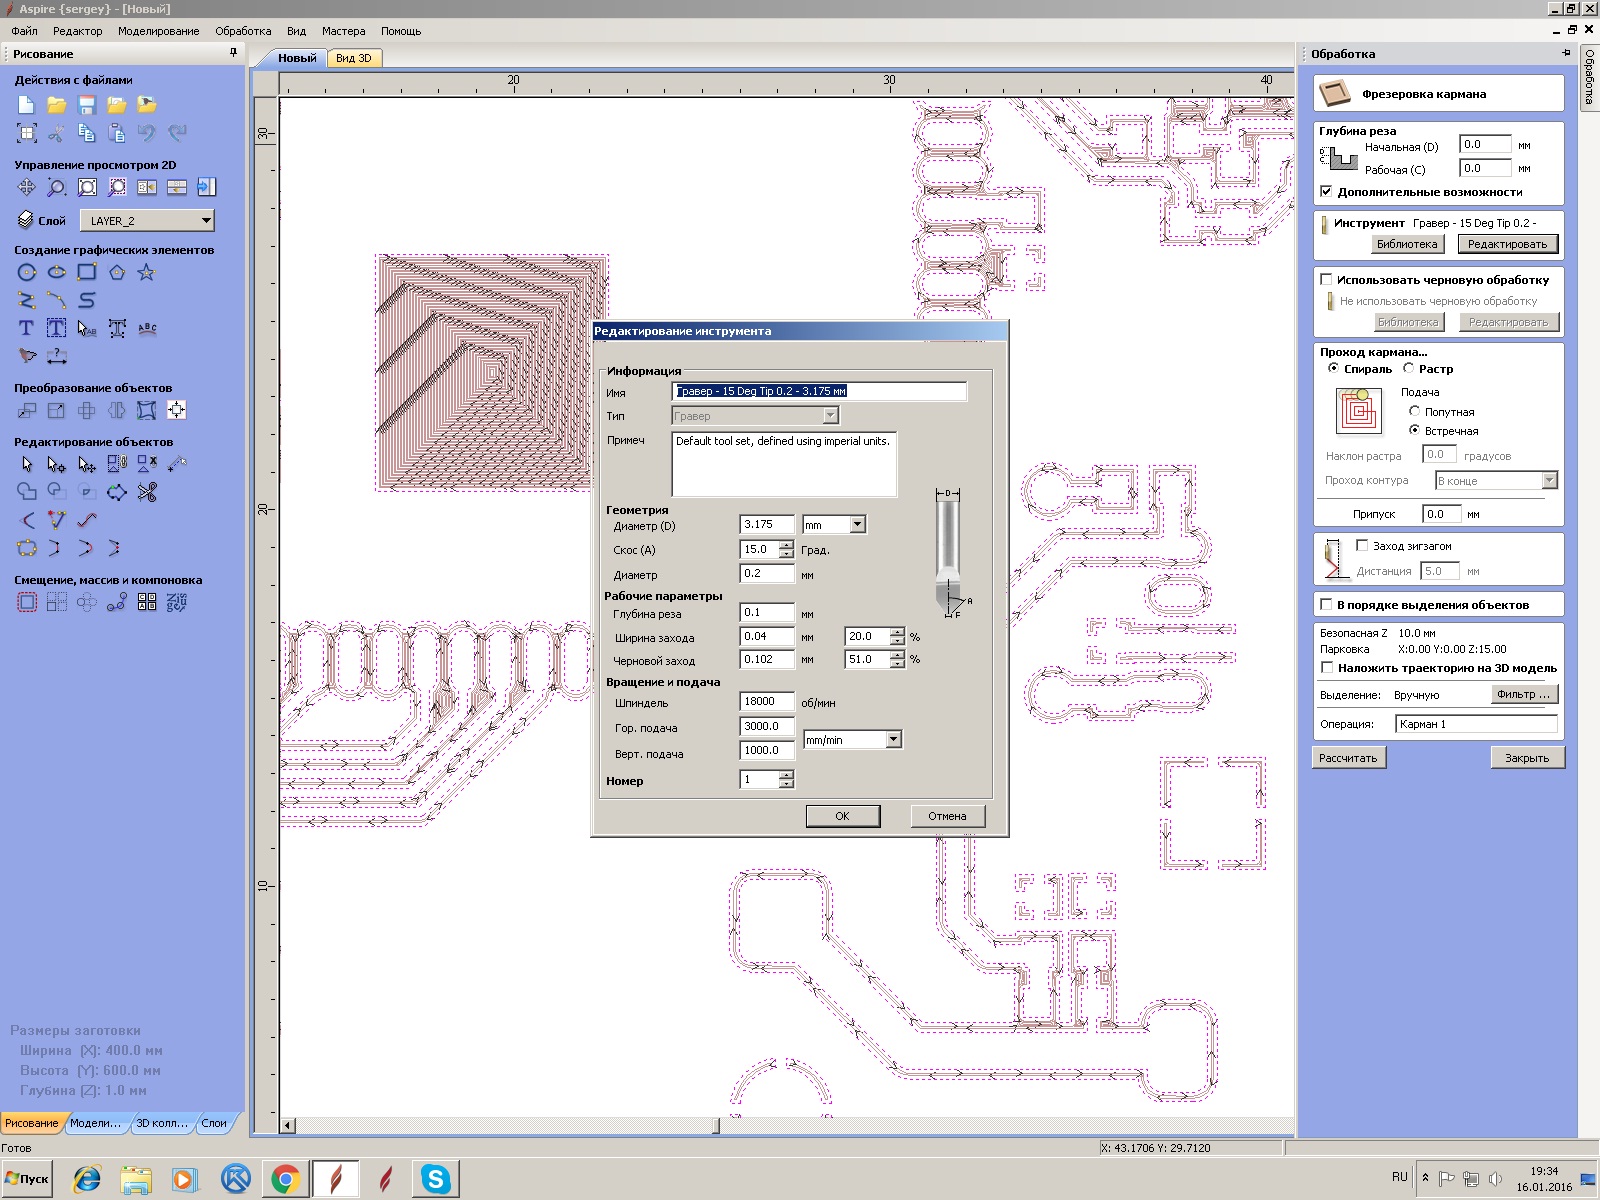Click the undo arrow icon
1600x1200 pixels.
coord(147,133)
